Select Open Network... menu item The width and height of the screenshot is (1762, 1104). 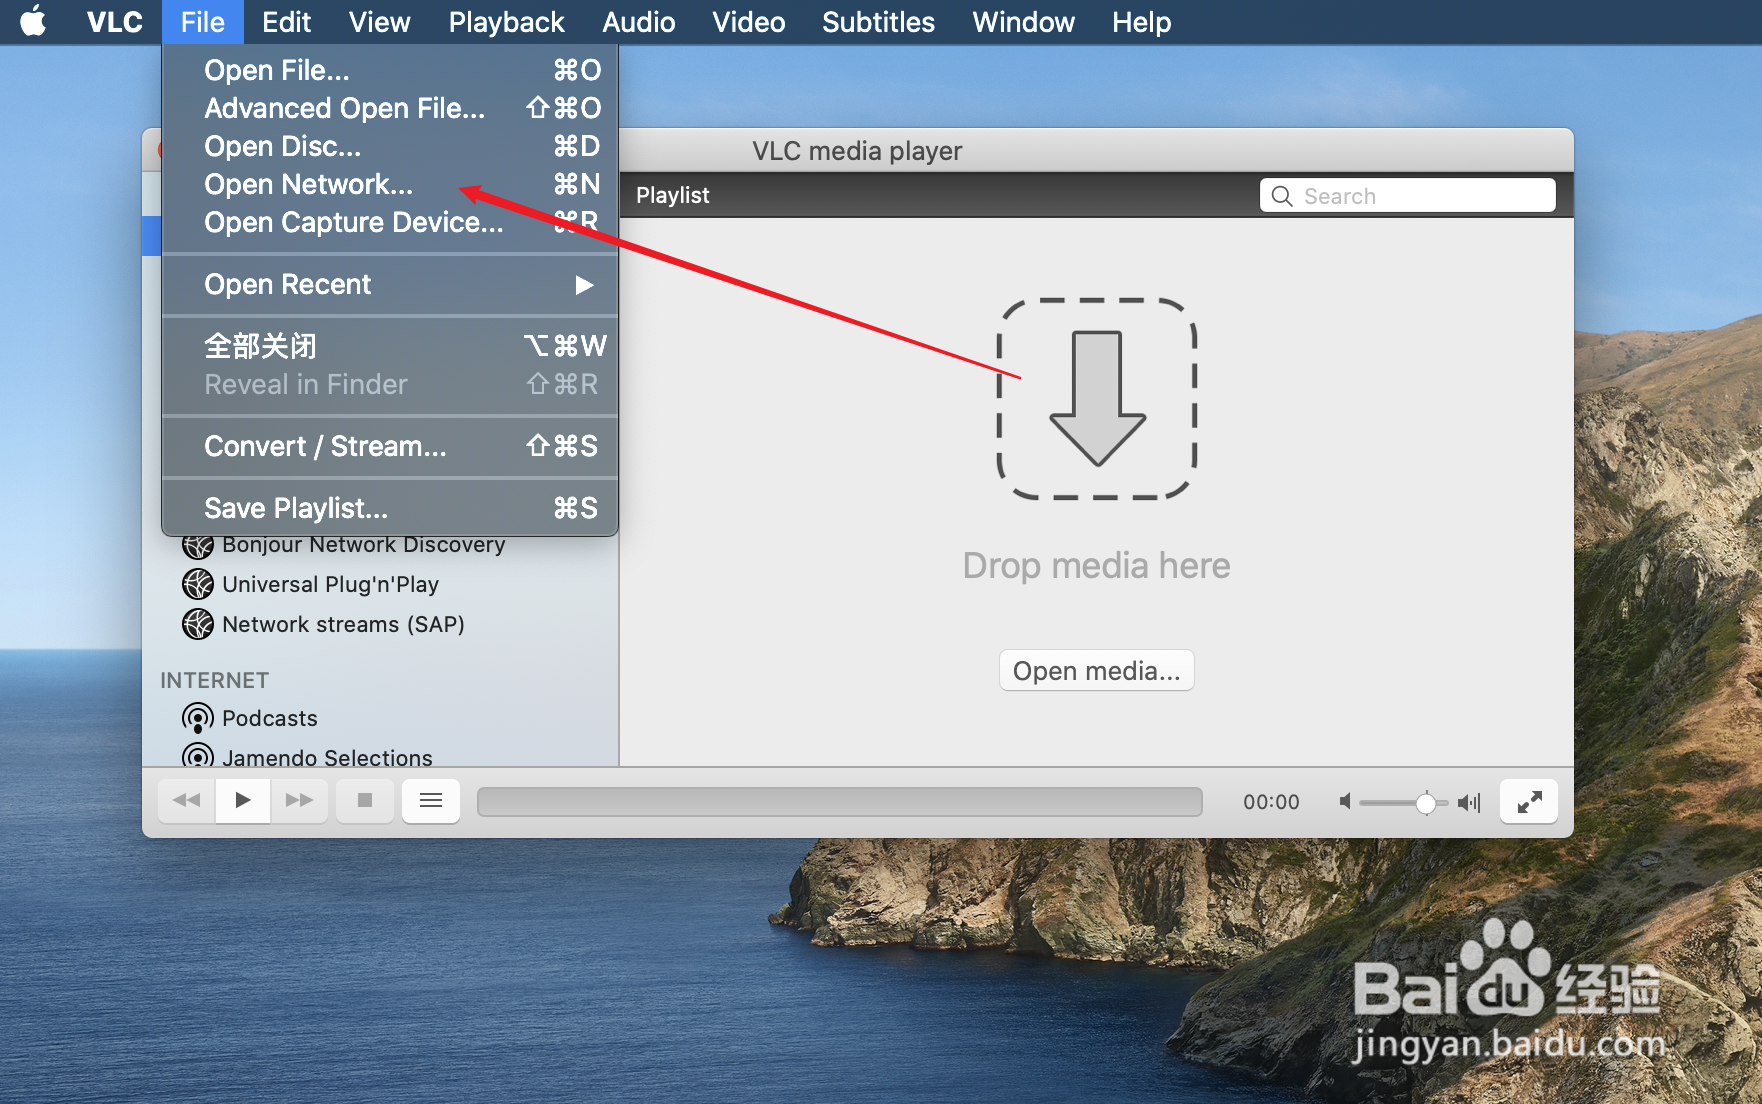tap(390, 184)
